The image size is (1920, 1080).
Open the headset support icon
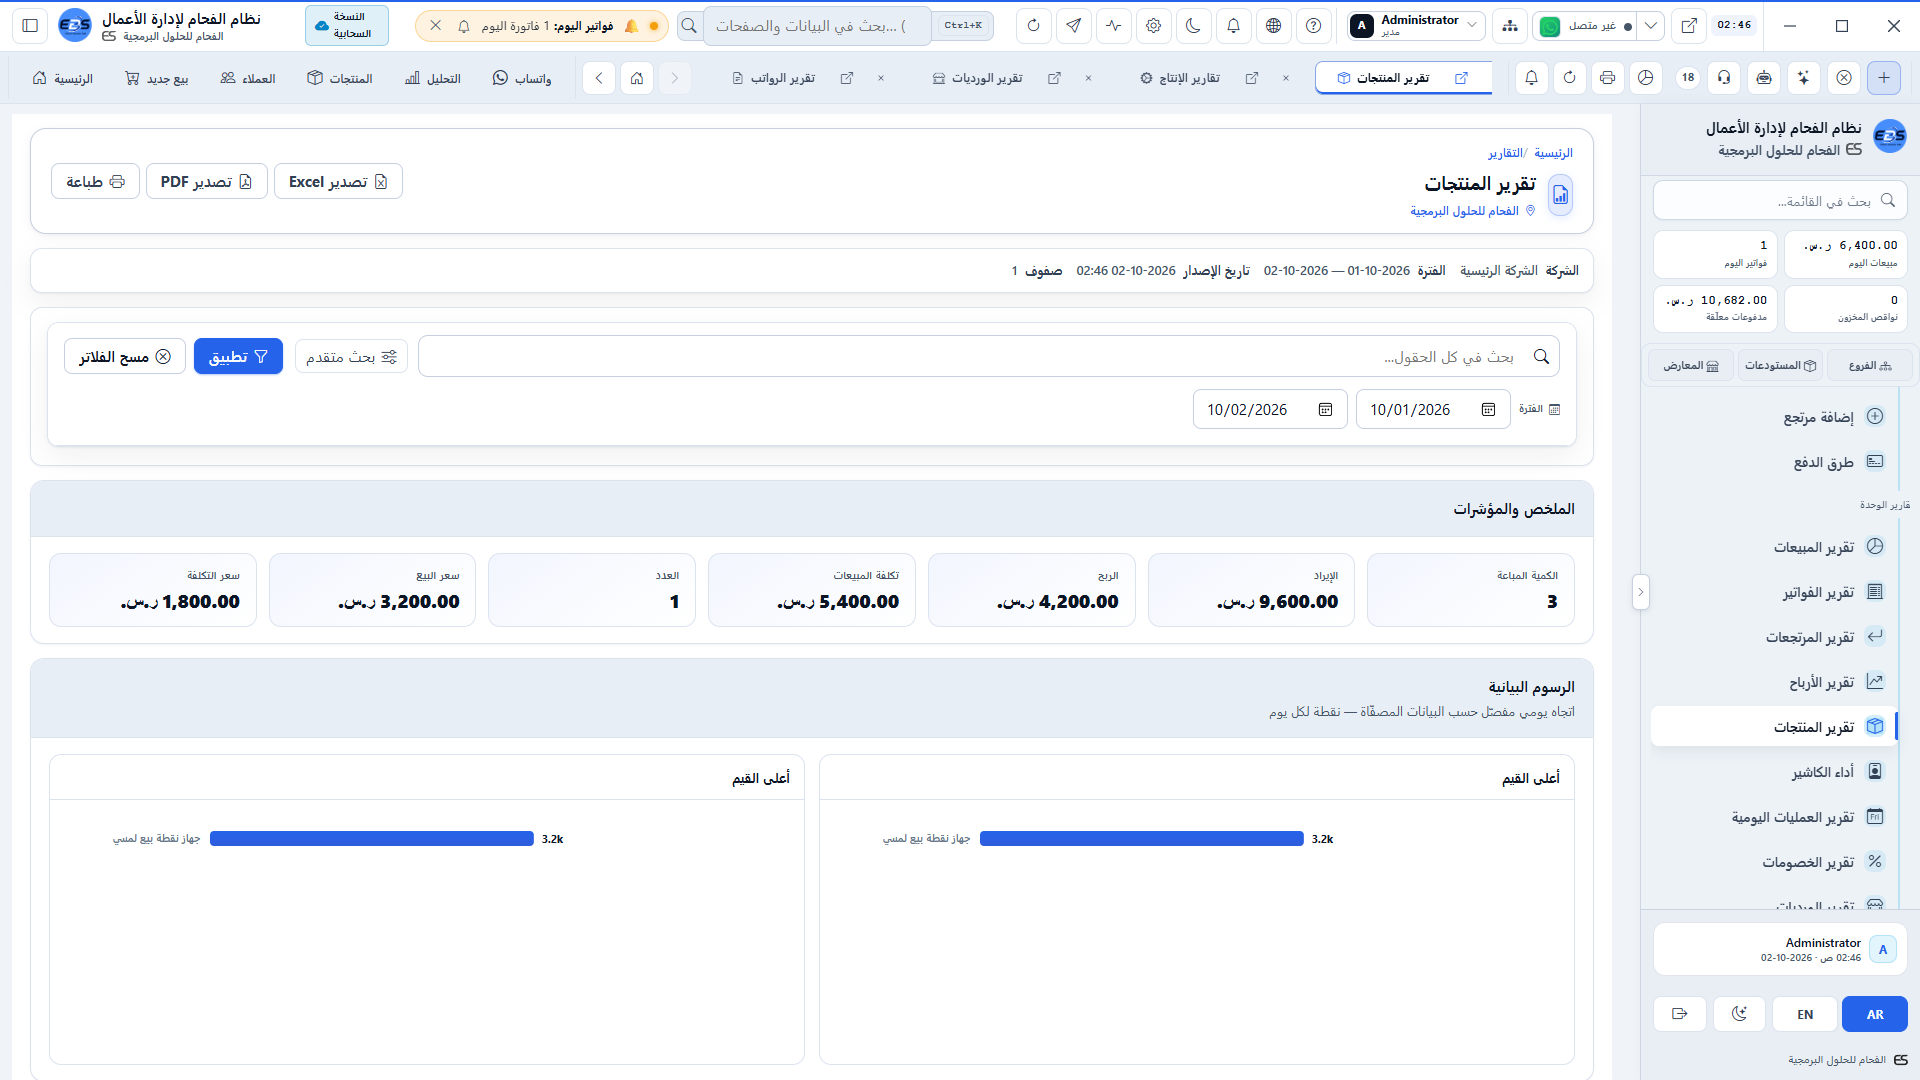point(1725,78)
